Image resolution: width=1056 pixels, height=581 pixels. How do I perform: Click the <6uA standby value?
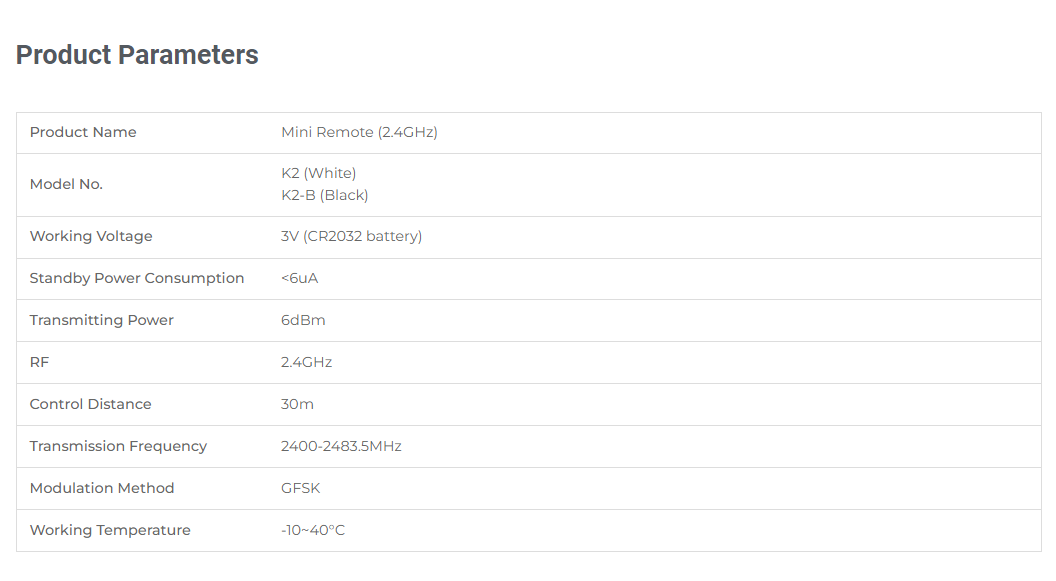300,278
